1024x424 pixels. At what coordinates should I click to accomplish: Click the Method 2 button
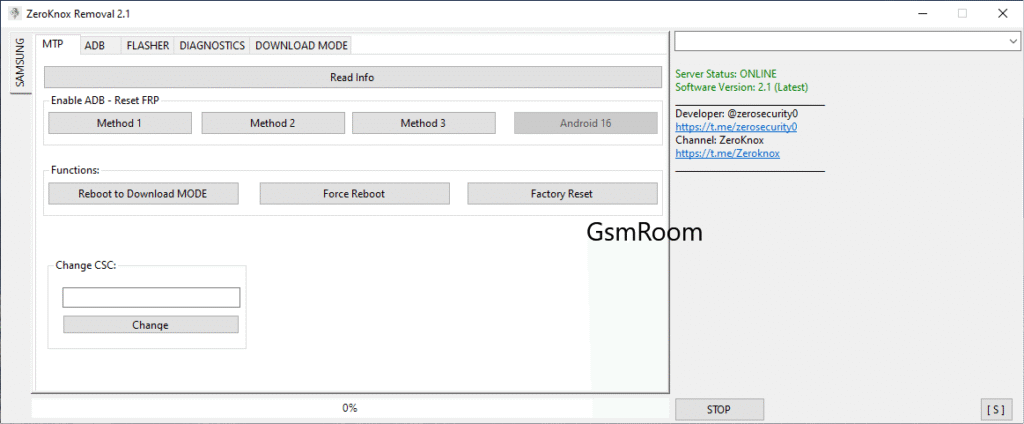point(272,123)
